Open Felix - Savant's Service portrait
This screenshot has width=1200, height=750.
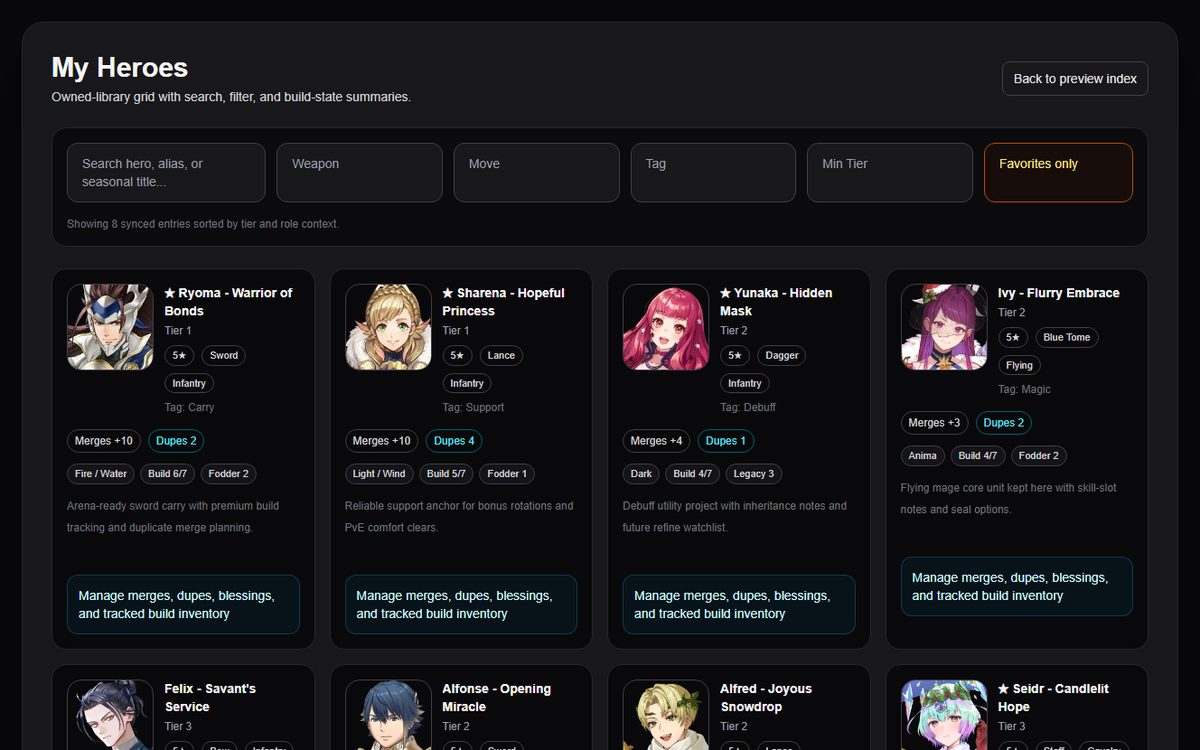[x=110, y=715]
